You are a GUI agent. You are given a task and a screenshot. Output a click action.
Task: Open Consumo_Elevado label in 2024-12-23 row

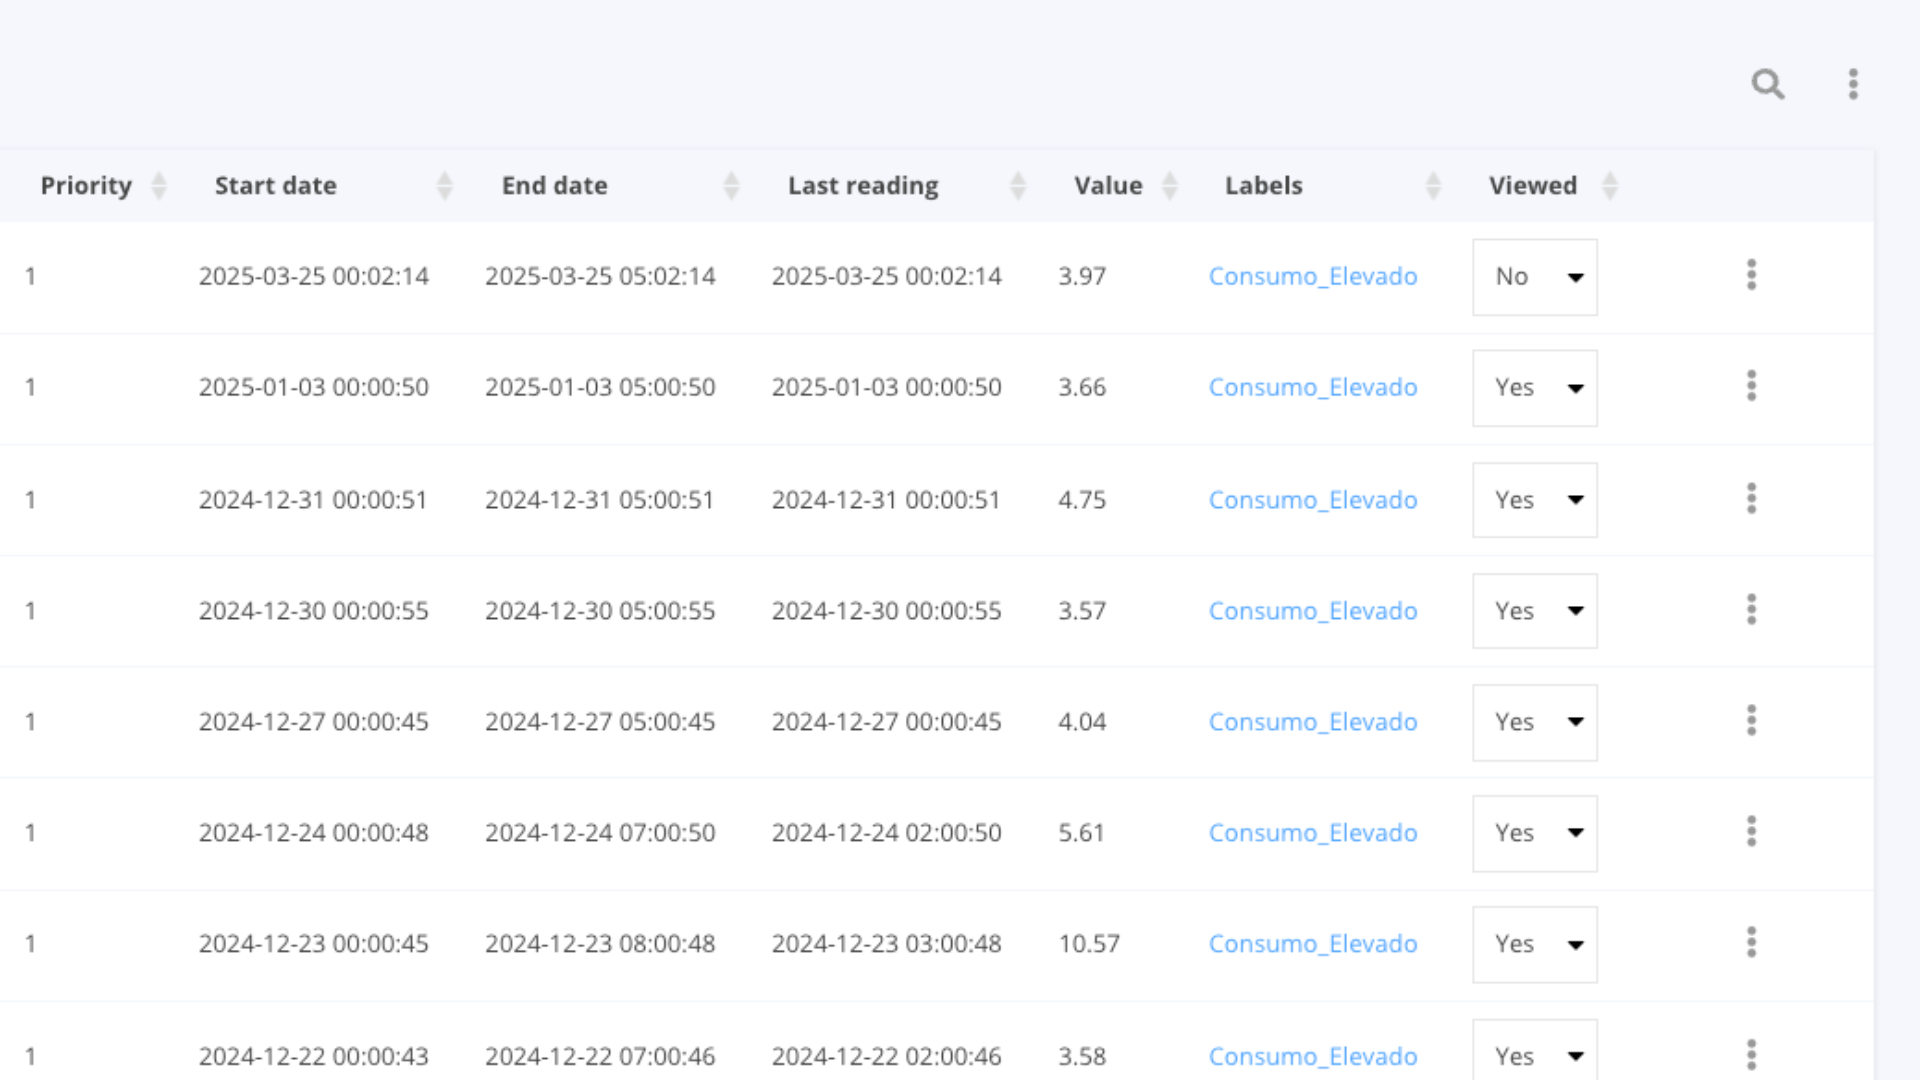[x=1313, y=944]
